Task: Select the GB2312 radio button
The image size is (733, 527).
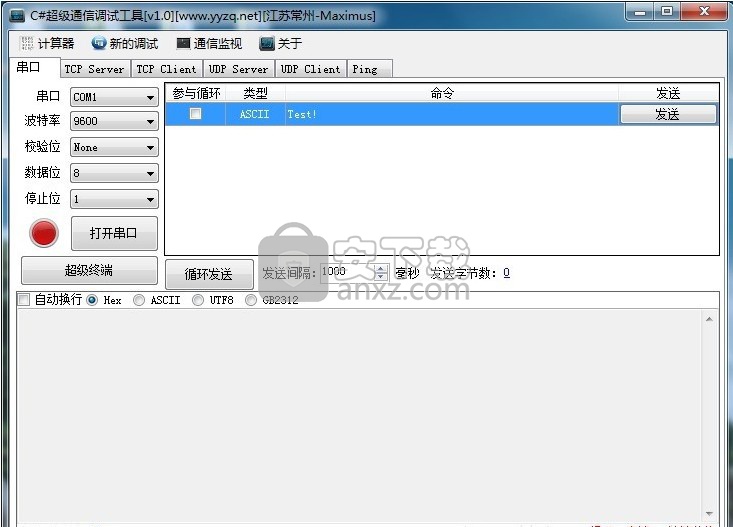Action: pos(251,300)
